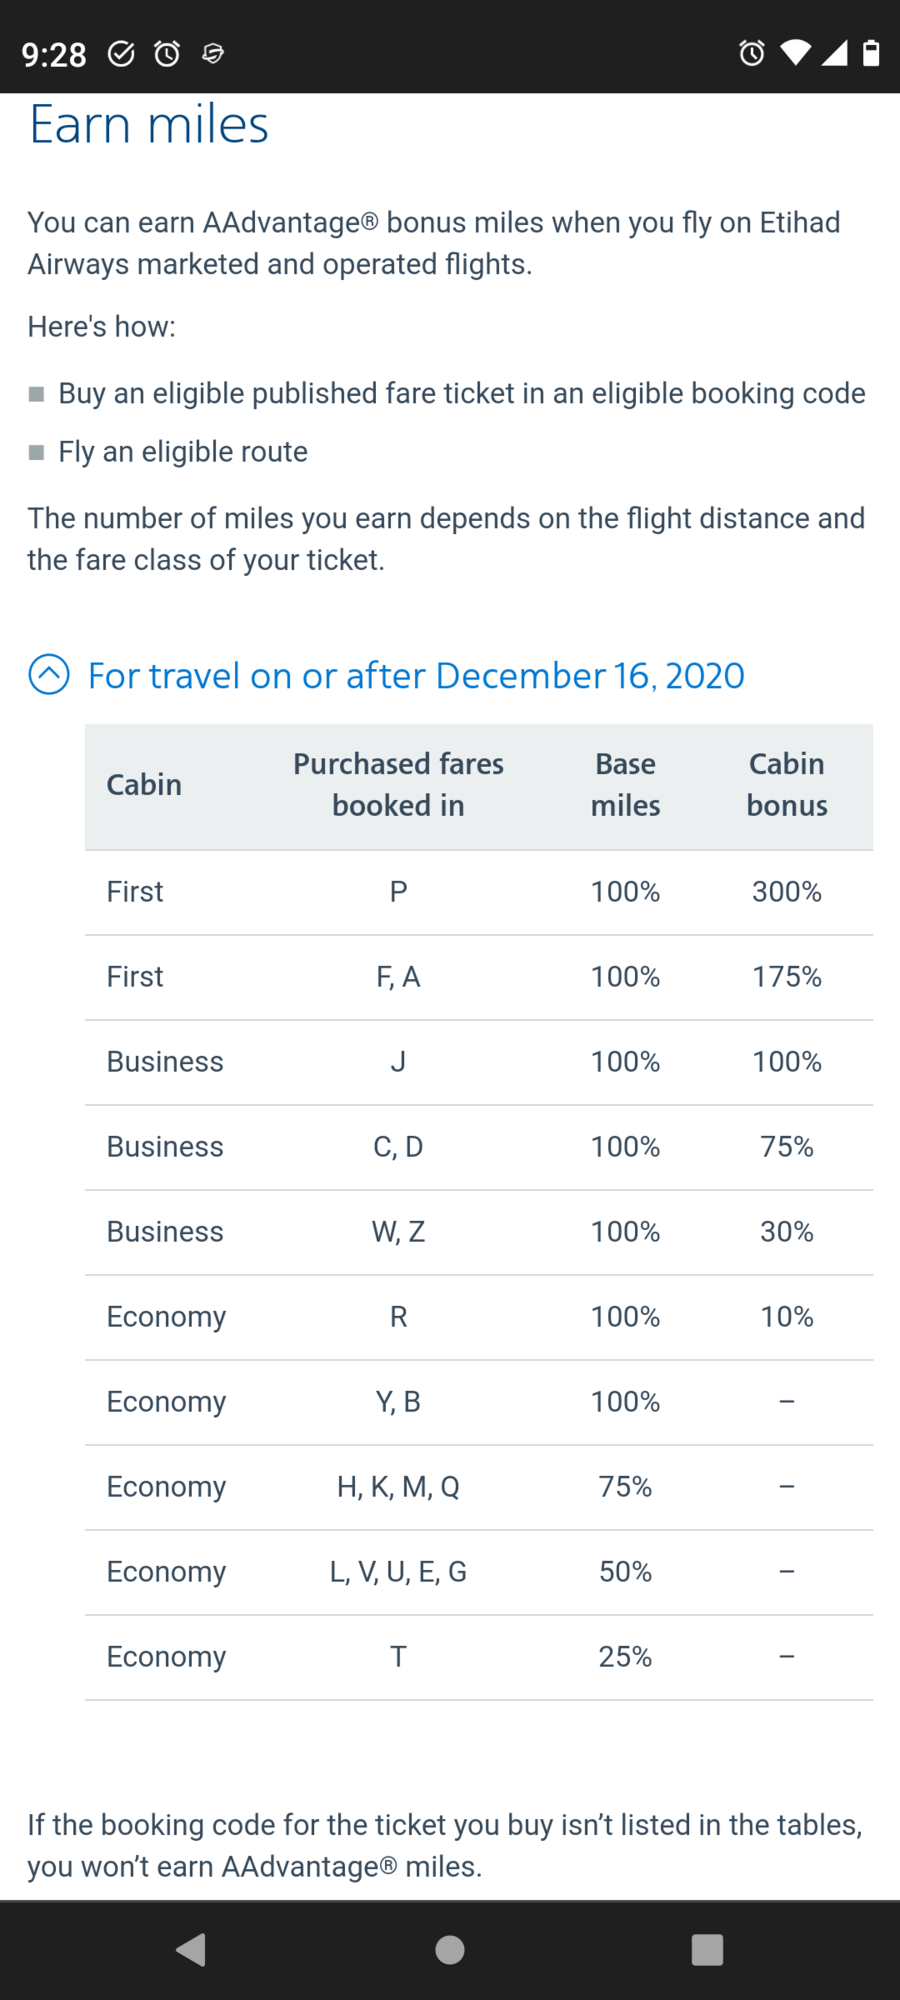Select the Cabin column header

(144, 785)
